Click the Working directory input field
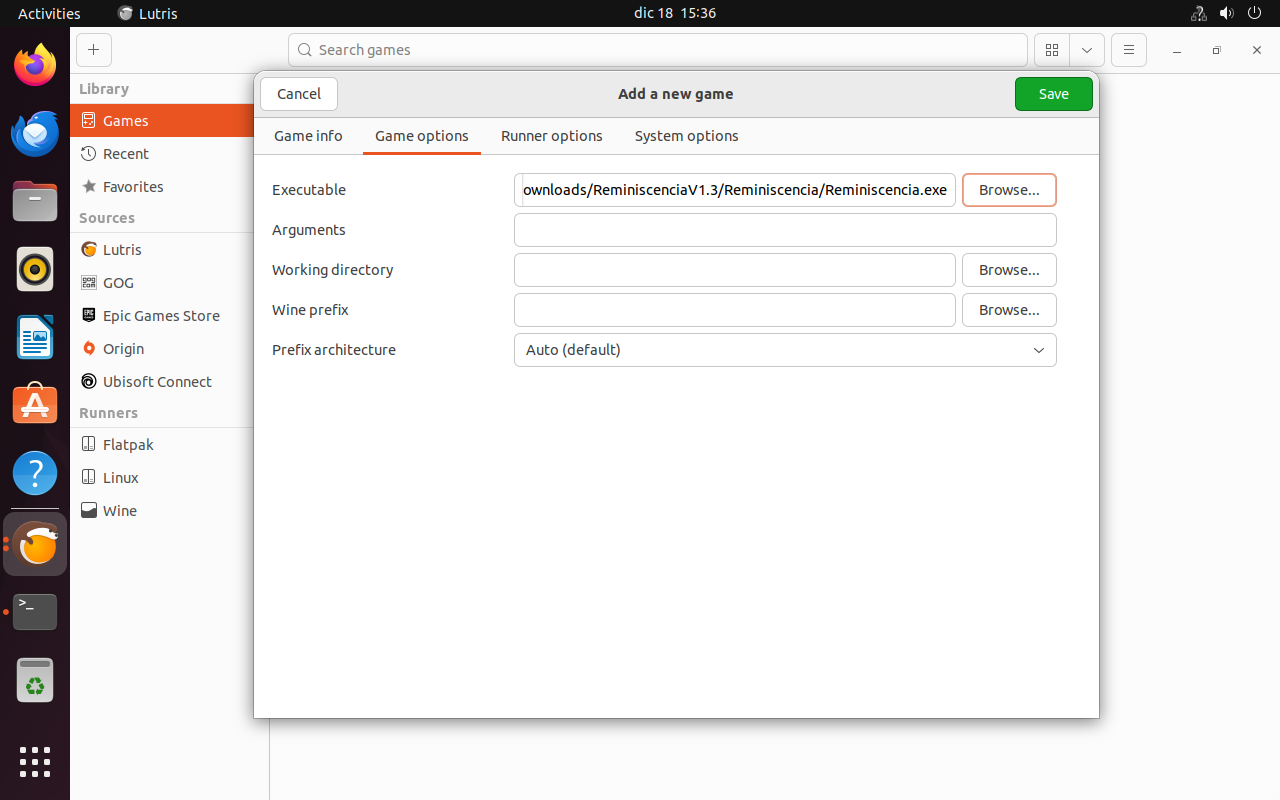 pos(735,270)
